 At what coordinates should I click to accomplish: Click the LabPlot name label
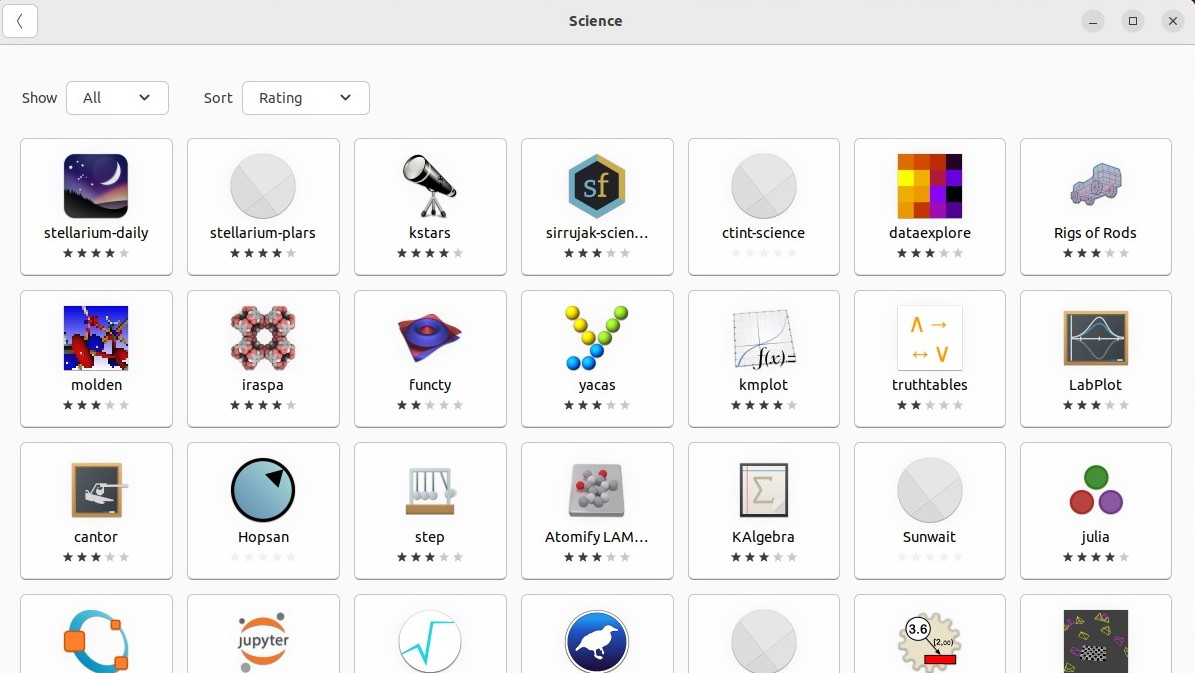(x=1095, y=385)
